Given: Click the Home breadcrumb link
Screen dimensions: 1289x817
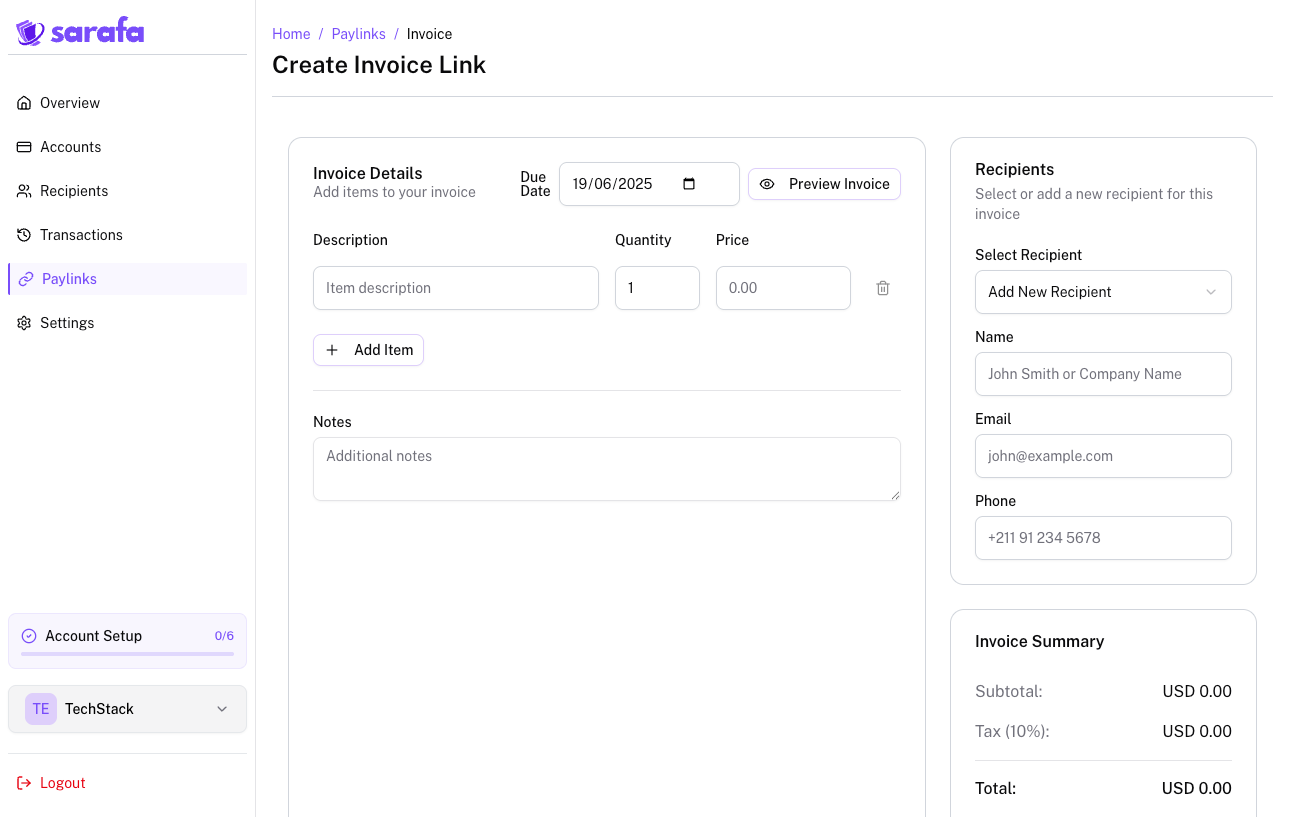Looking at the screenshot, I should pyautogui.click(x=291, y=34).
